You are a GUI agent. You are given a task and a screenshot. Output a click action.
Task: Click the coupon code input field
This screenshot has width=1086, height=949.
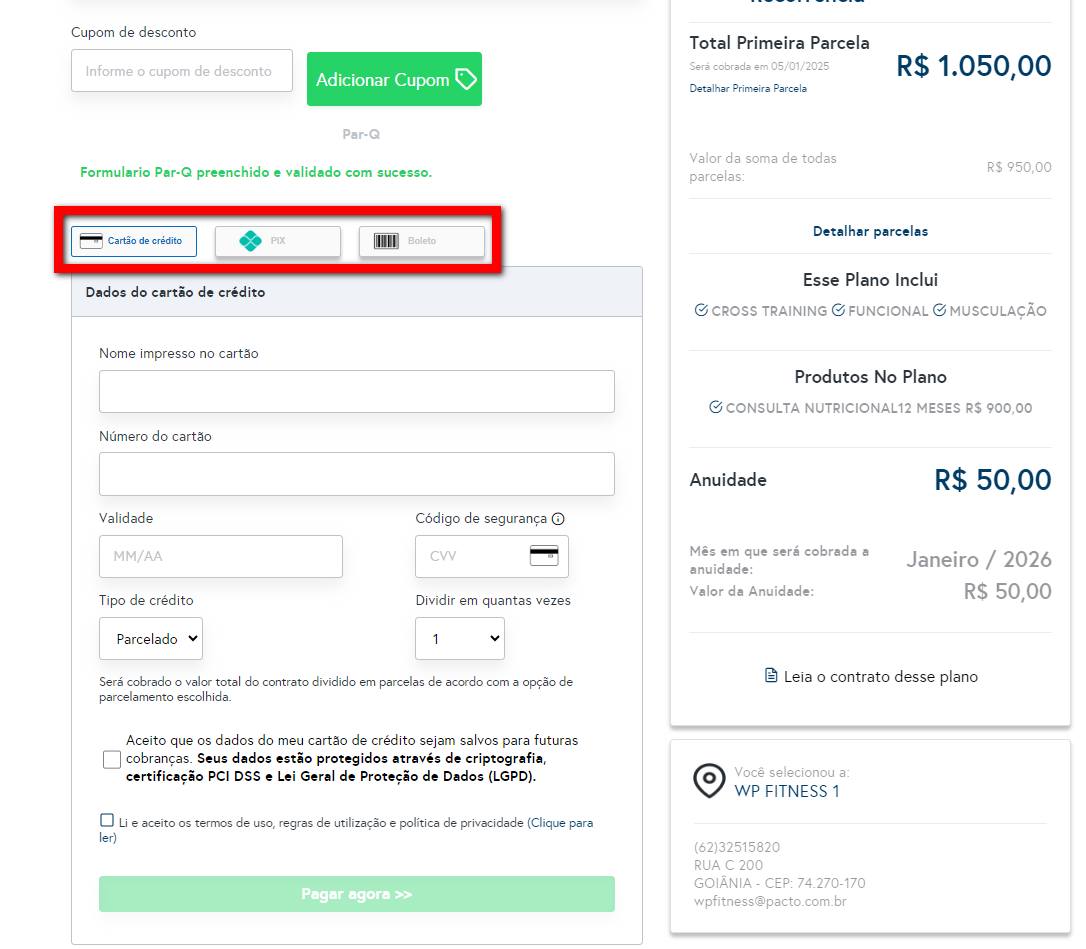(182, 71)
